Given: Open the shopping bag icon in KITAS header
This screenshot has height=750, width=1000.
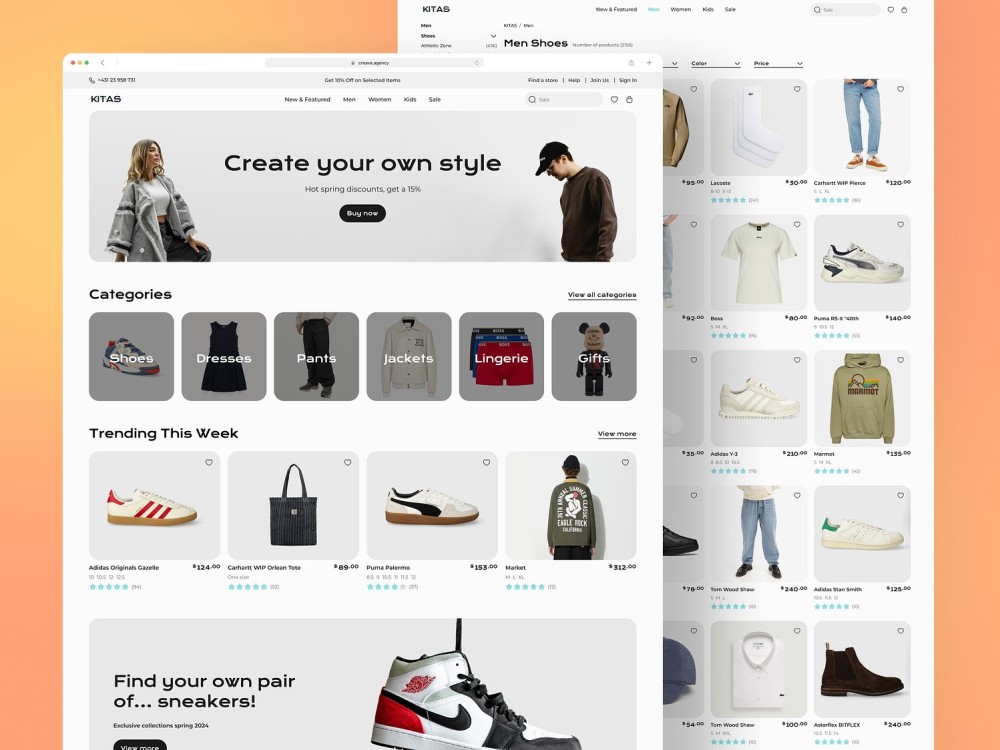Looking at the screenshot, I should 630,99.
